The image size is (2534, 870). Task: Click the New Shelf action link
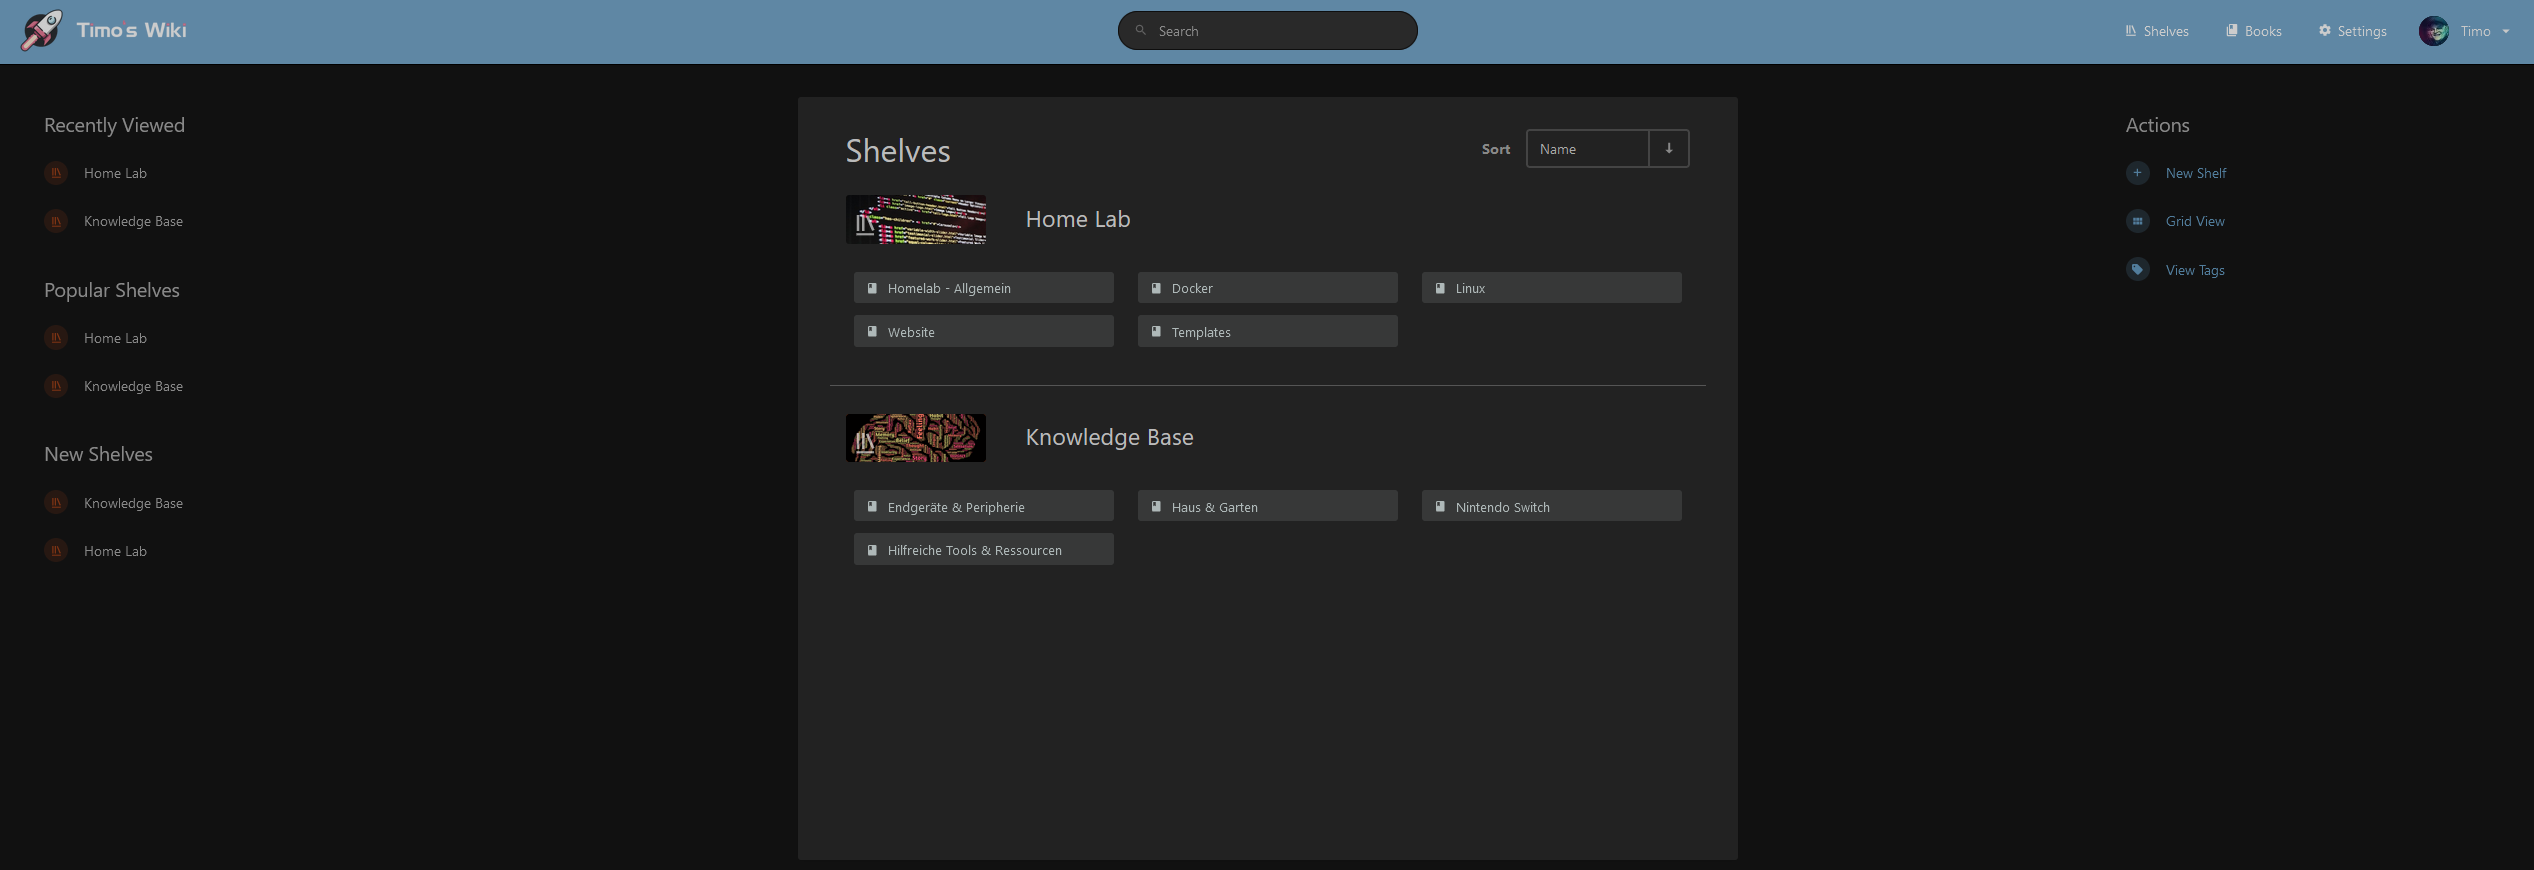tap(2196, 173)
